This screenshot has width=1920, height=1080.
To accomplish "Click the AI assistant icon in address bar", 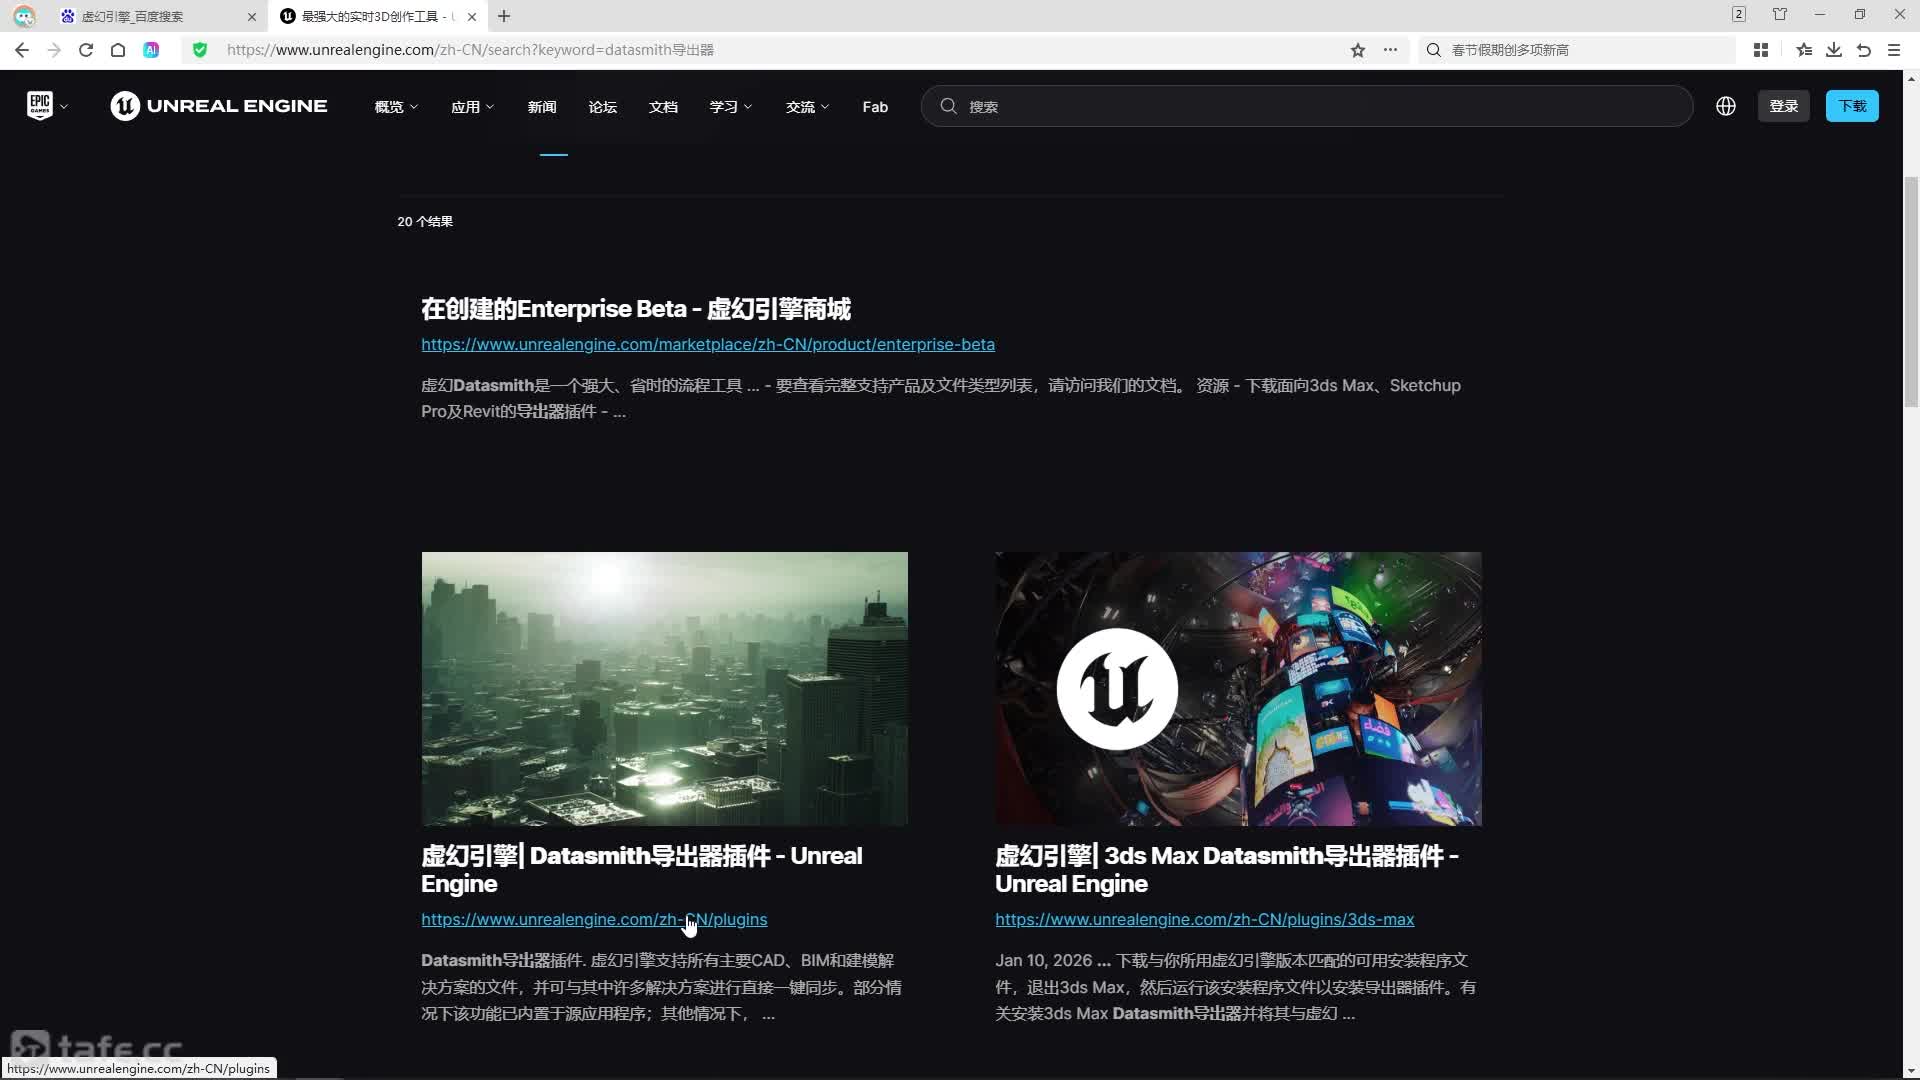I will (x=151, y=50).
